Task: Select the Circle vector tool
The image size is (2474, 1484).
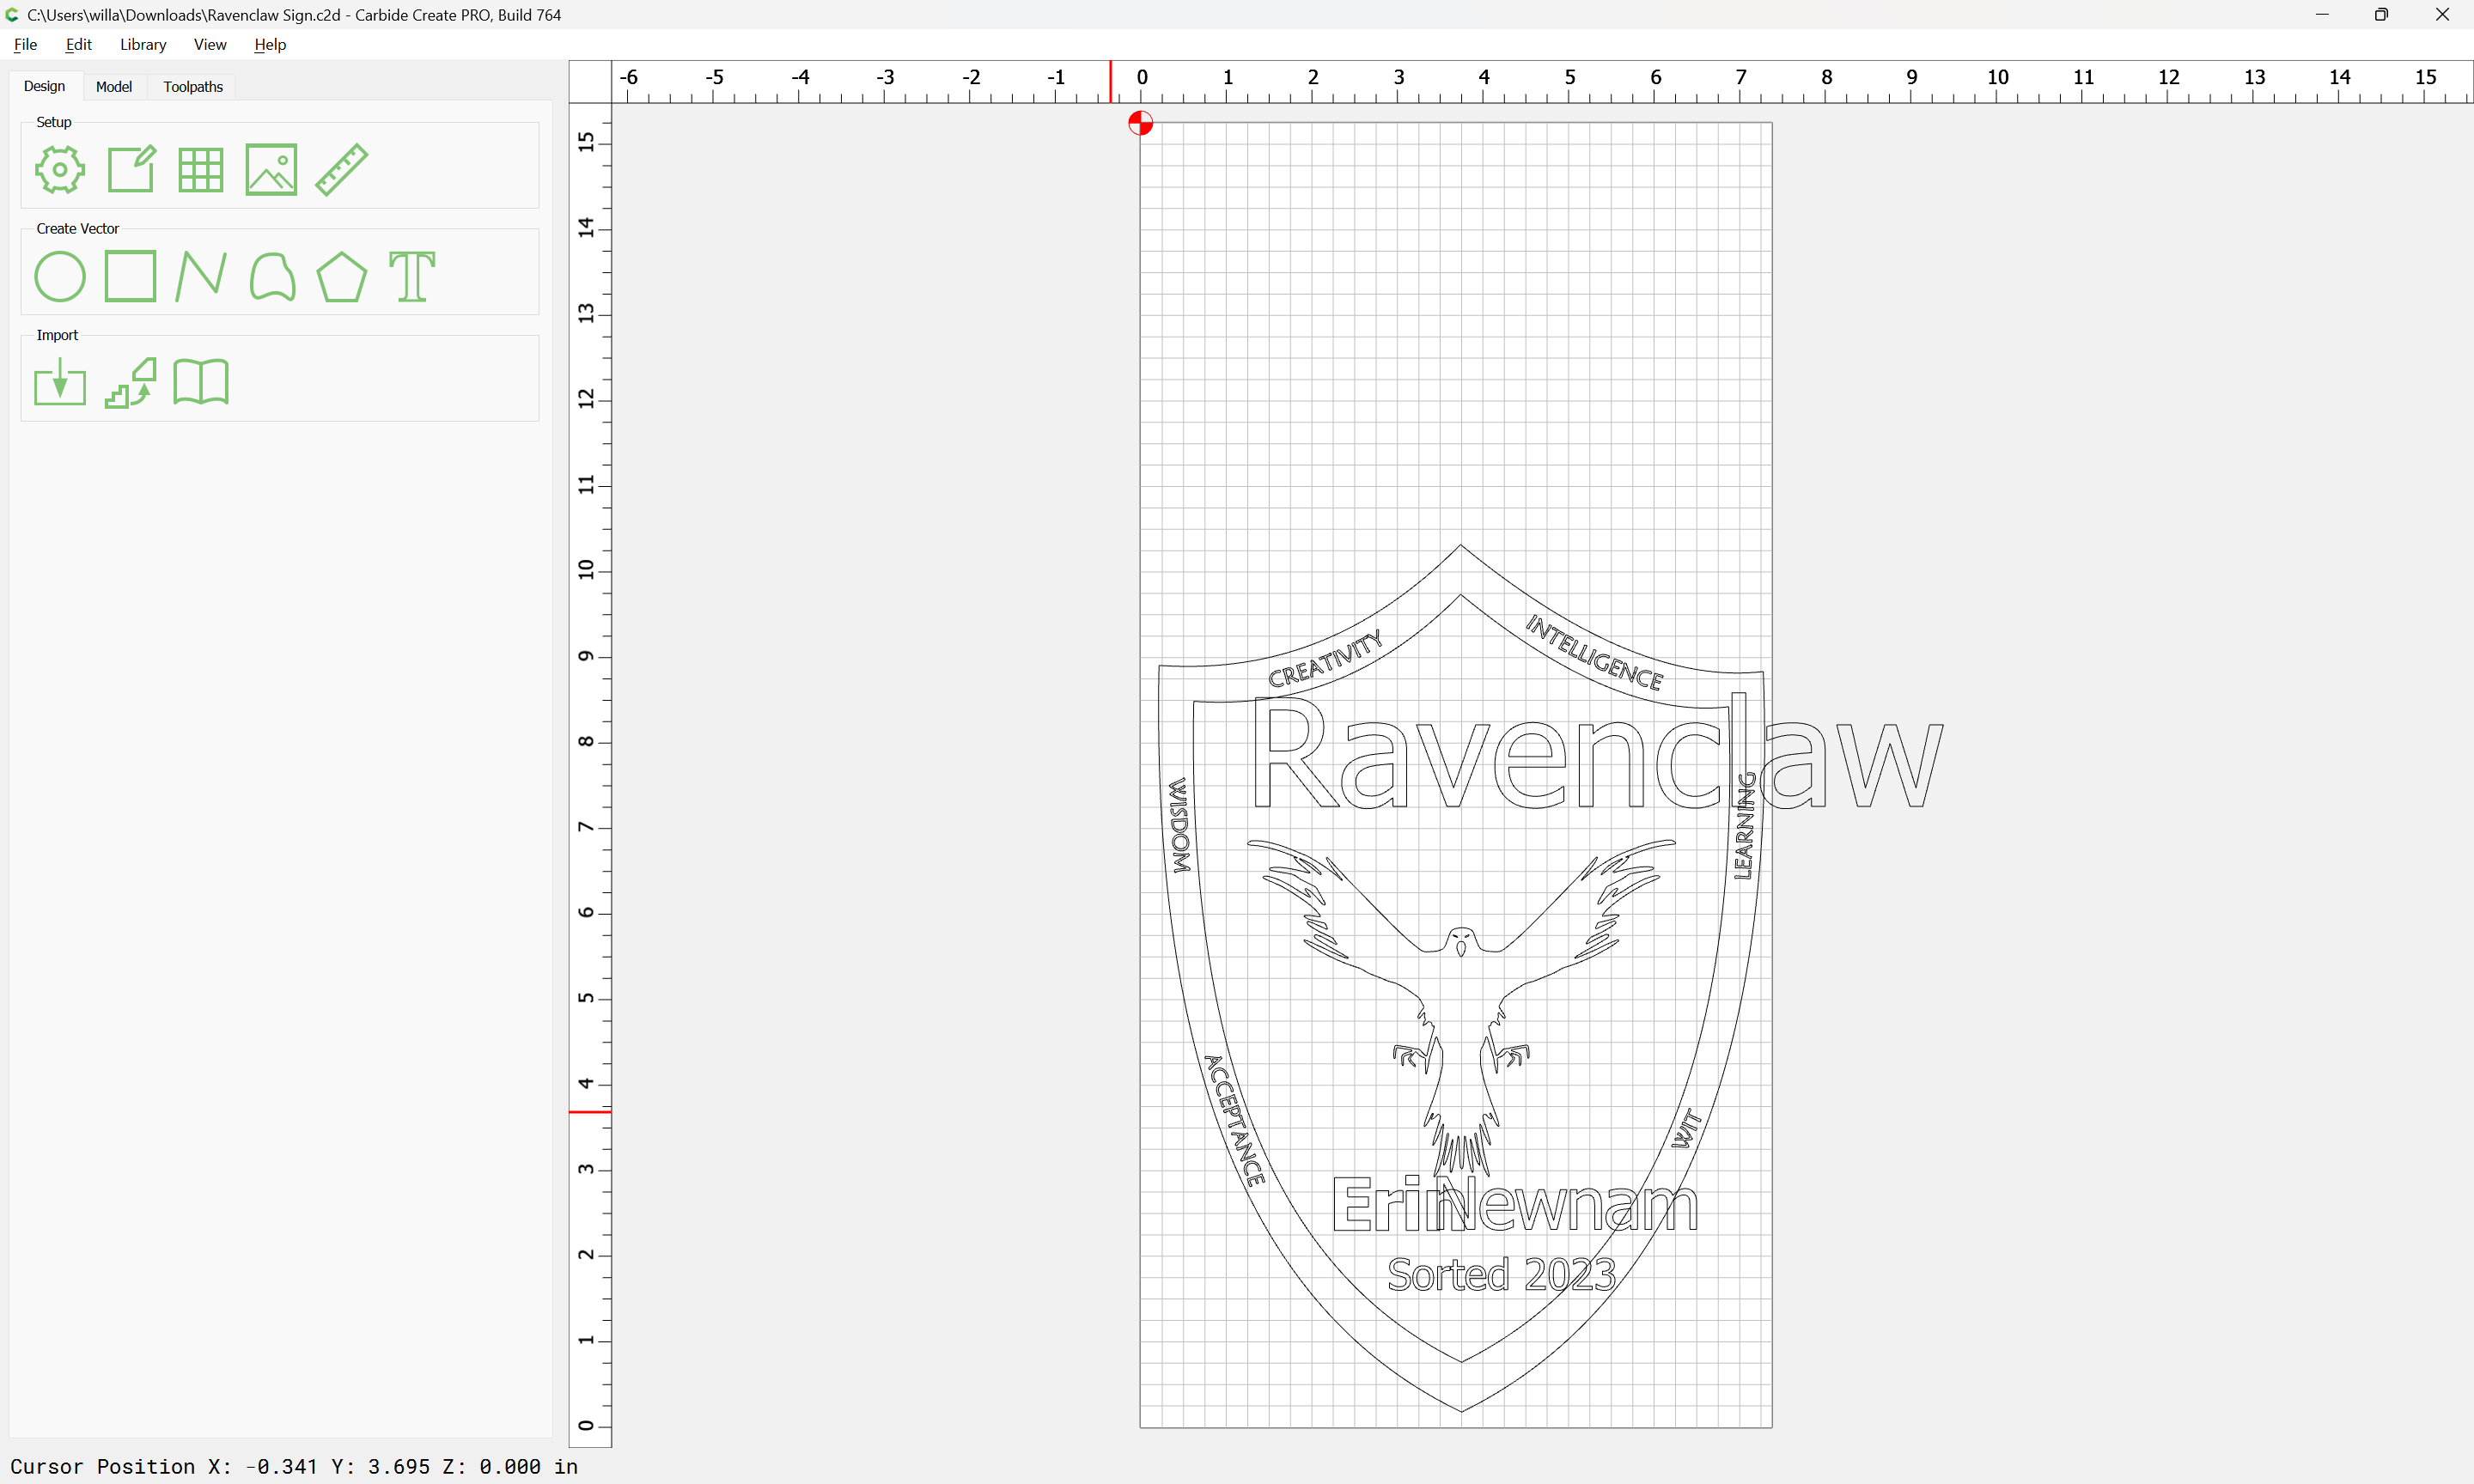Action: [60, 276]
